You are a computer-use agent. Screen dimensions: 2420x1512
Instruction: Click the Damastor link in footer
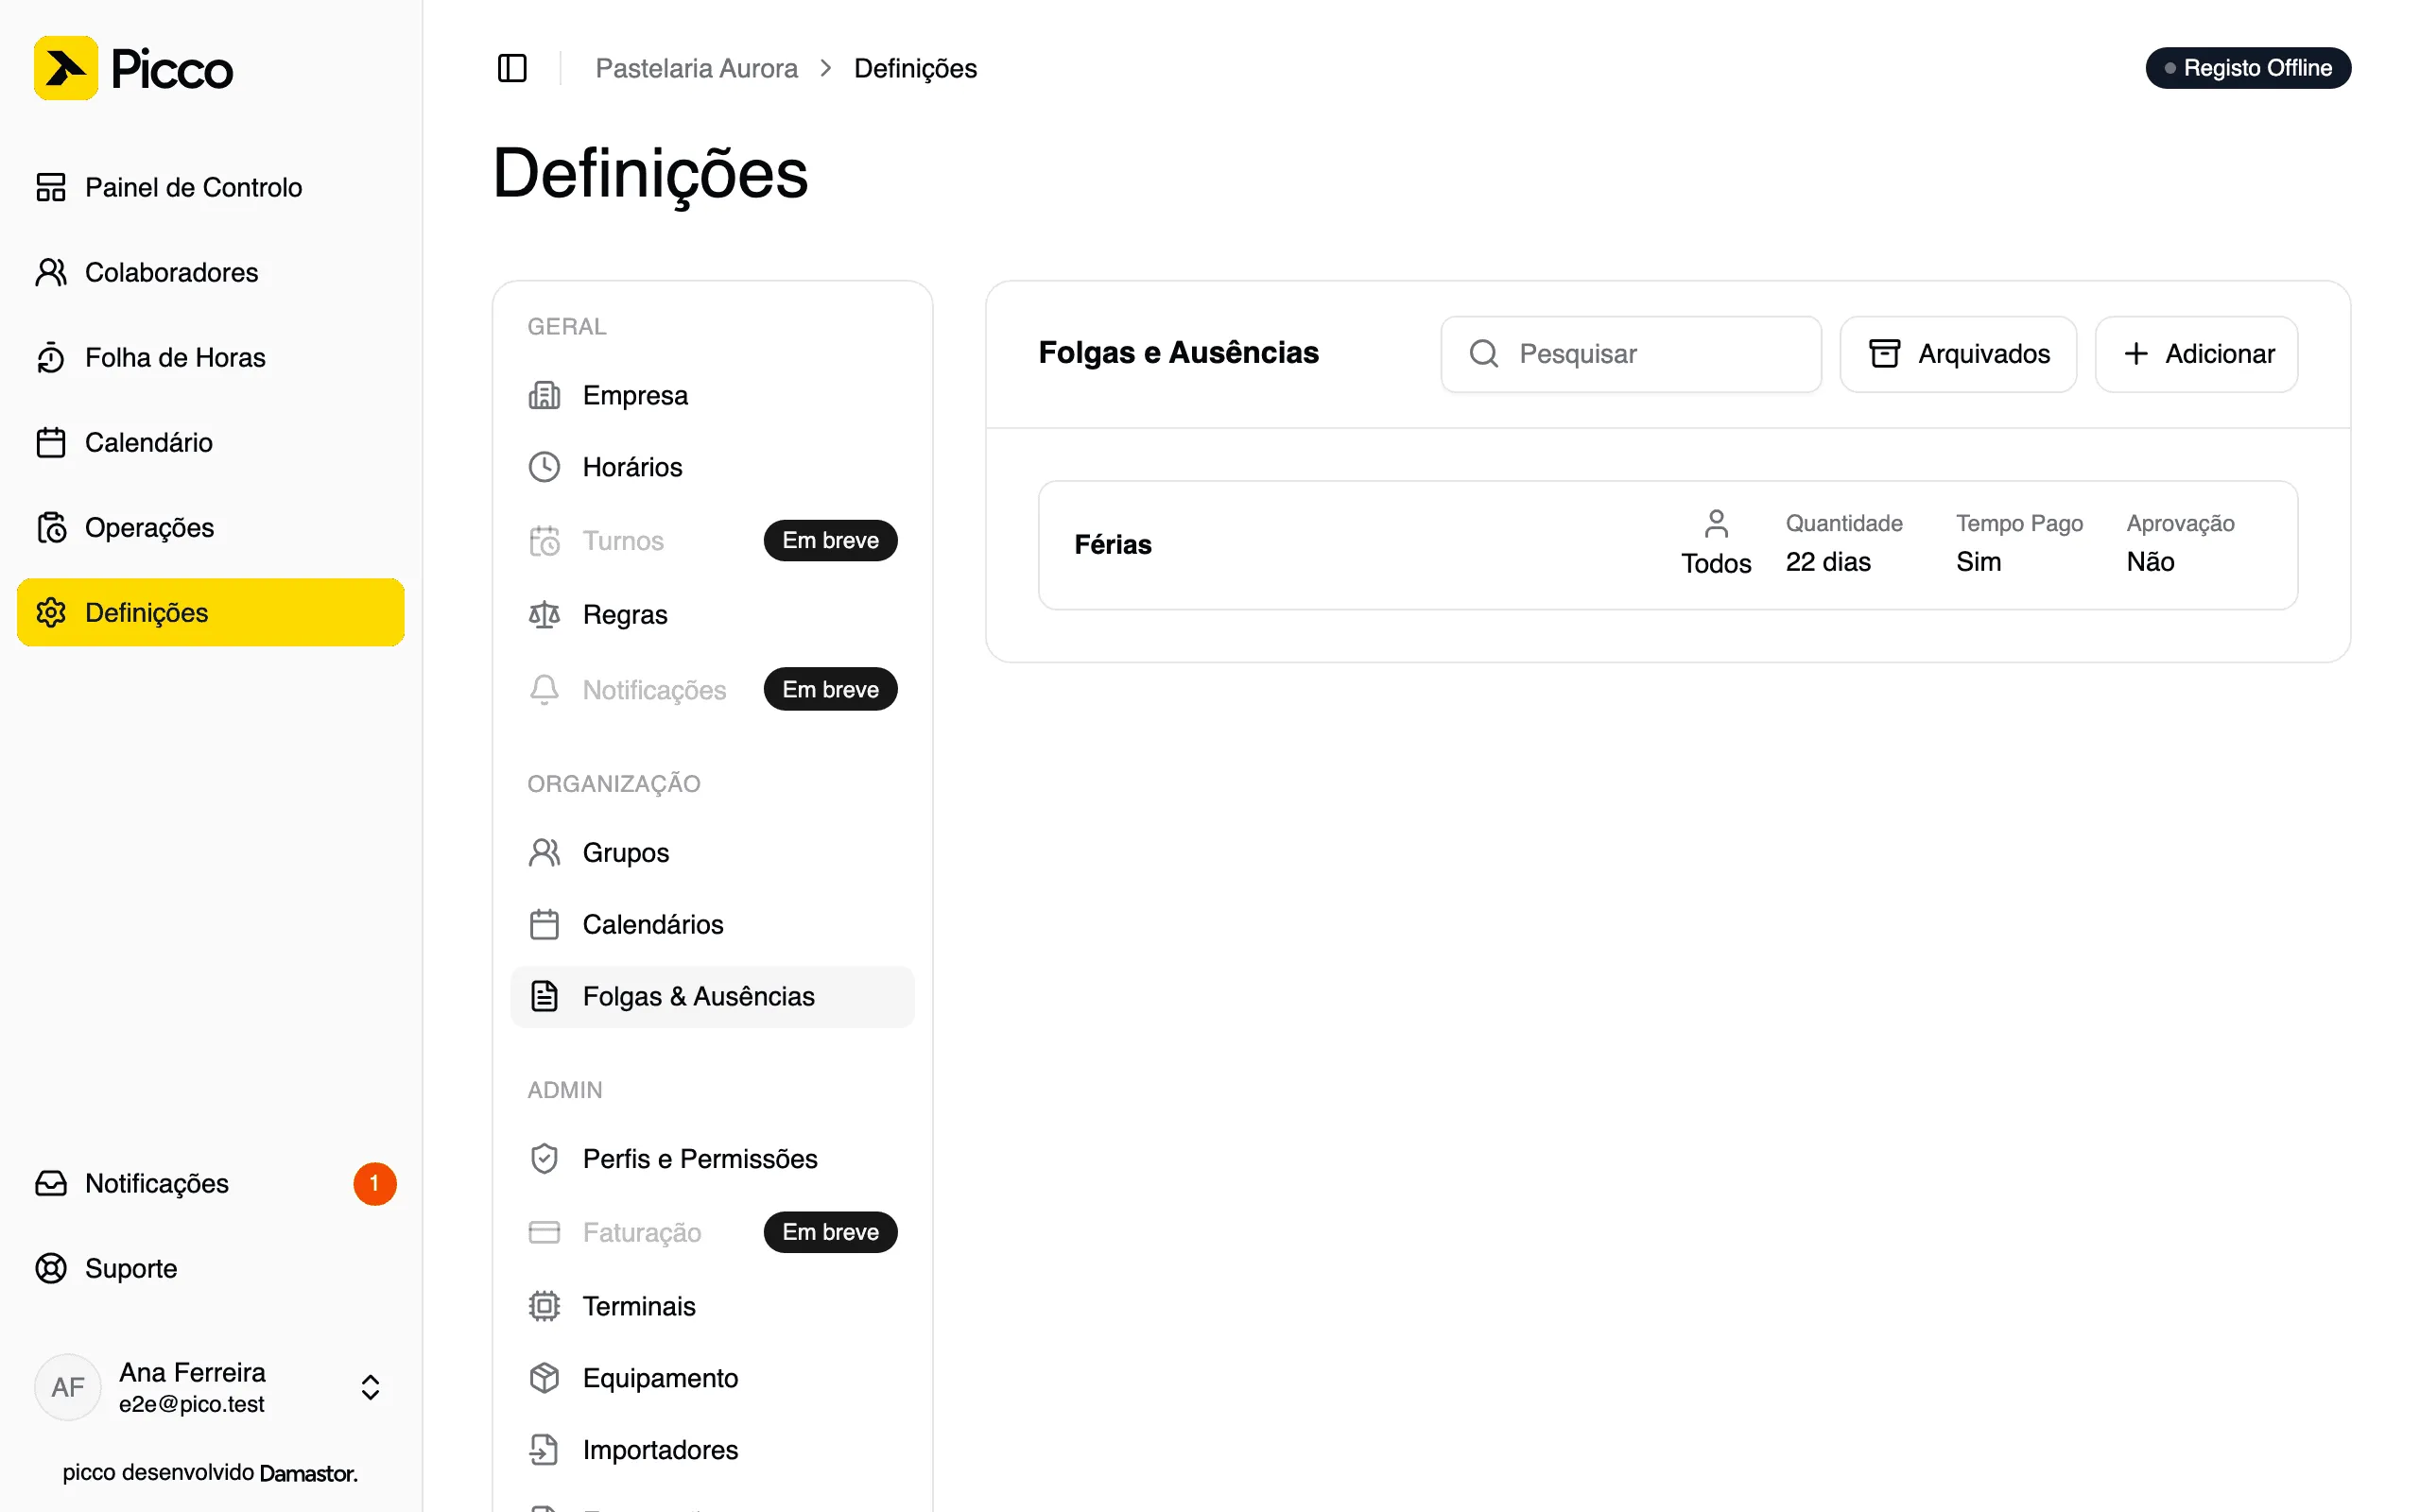pos(308,1473)
